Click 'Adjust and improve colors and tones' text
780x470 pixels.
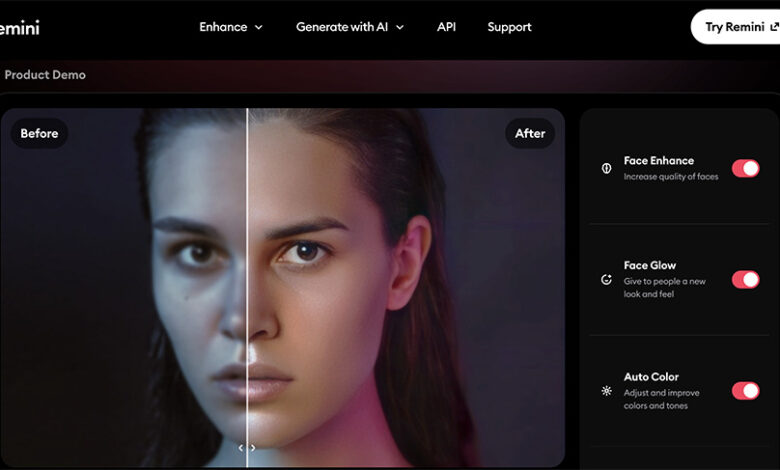[661, 399]
